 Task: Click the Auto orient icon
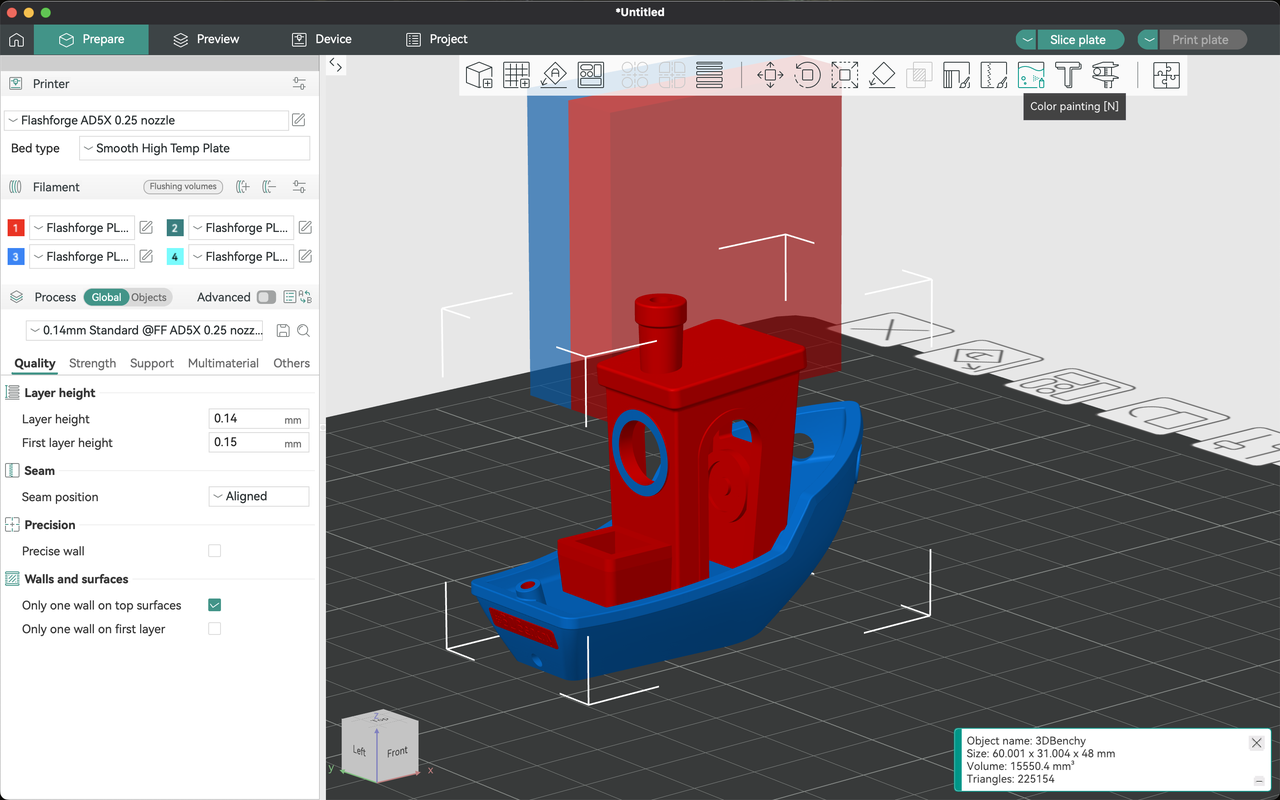(554, 75)
